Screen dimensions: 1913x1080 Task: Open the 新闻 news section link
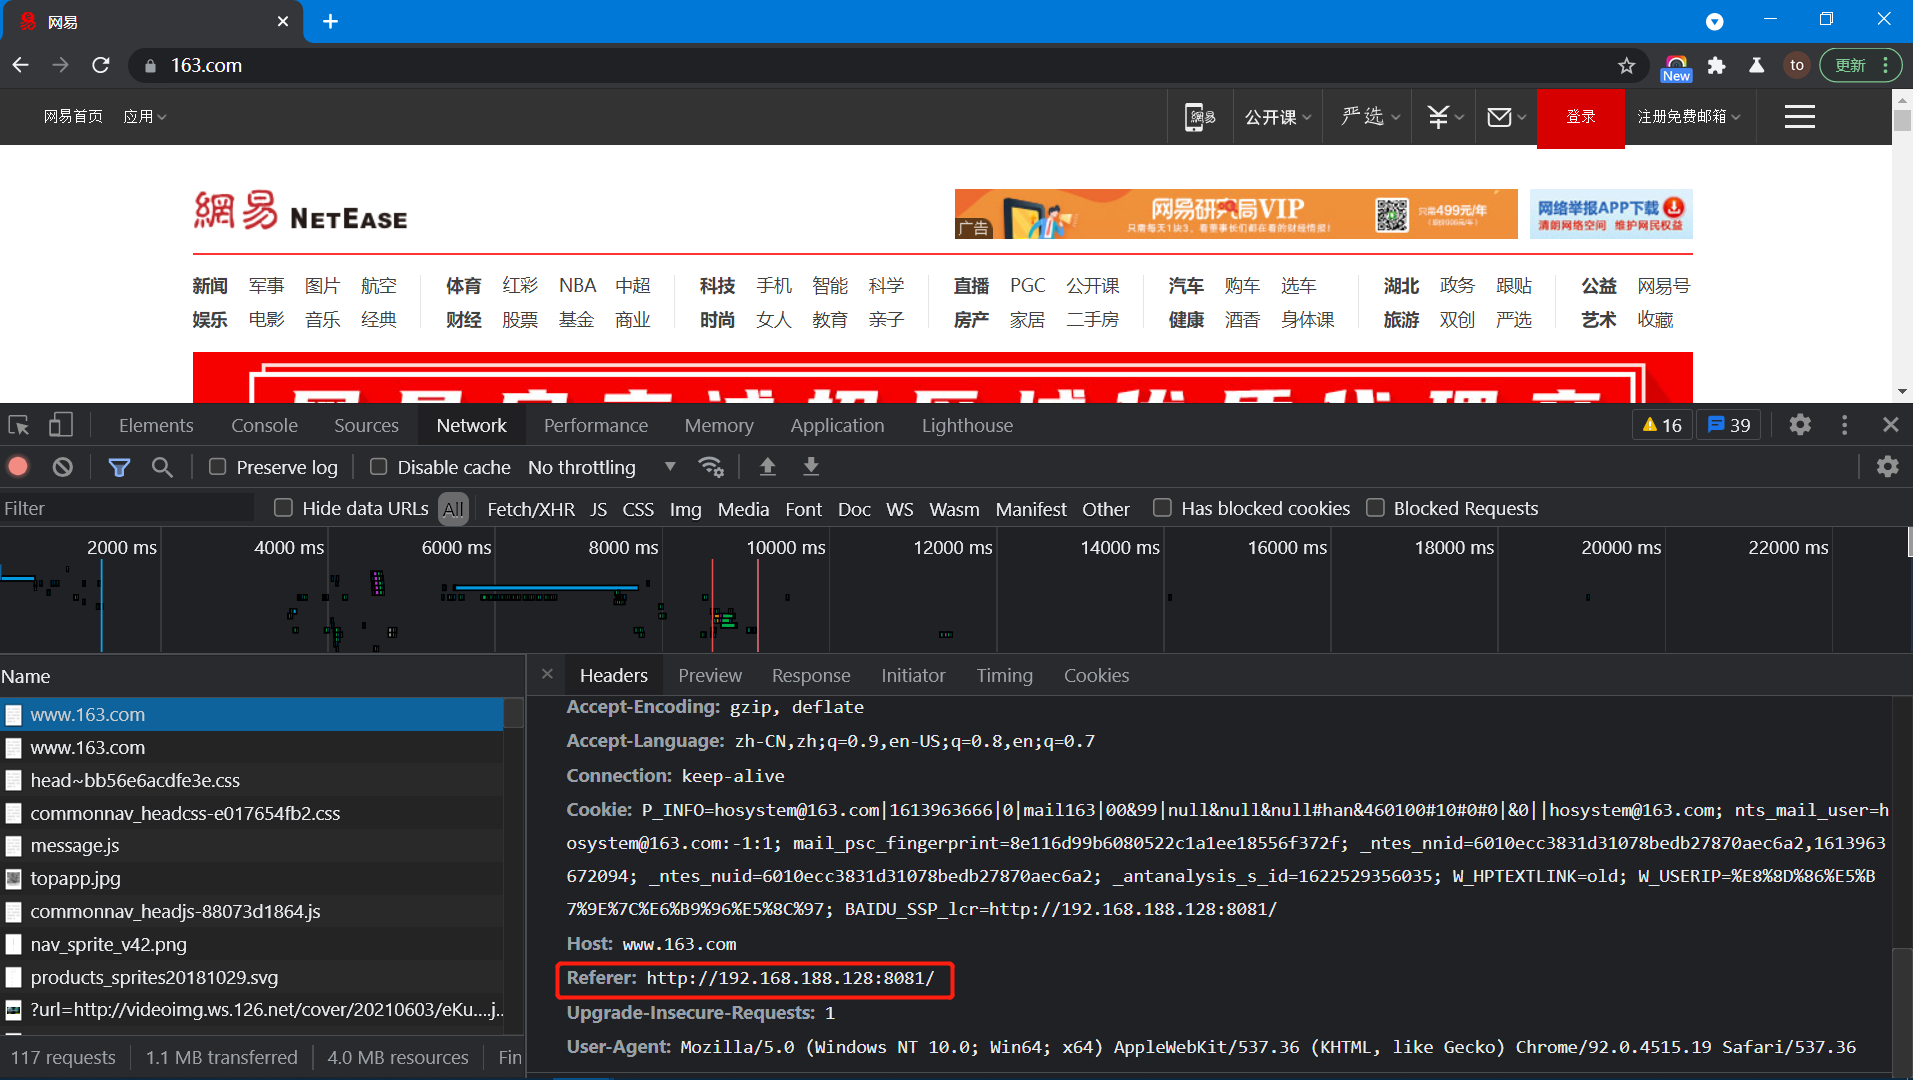[x=210, y=286]
